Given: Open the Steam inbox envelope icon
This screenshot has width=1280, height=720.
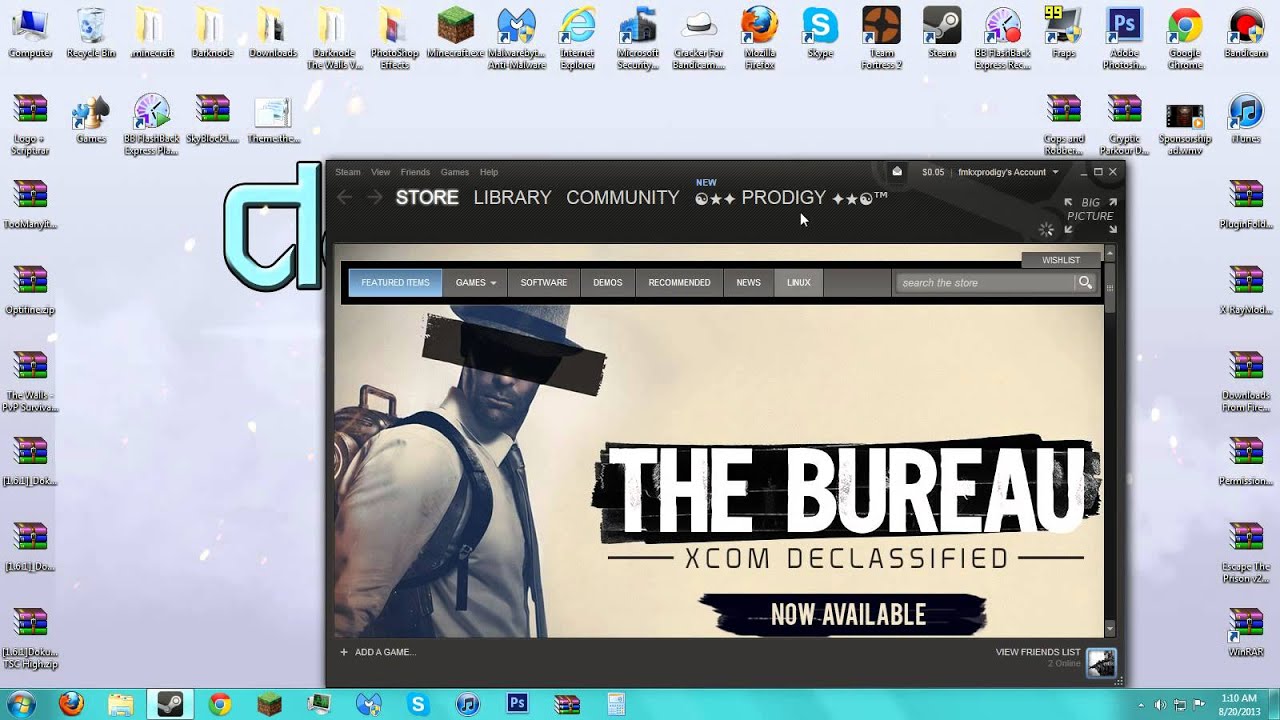Looking at the screenshot, I should (897, 172).
